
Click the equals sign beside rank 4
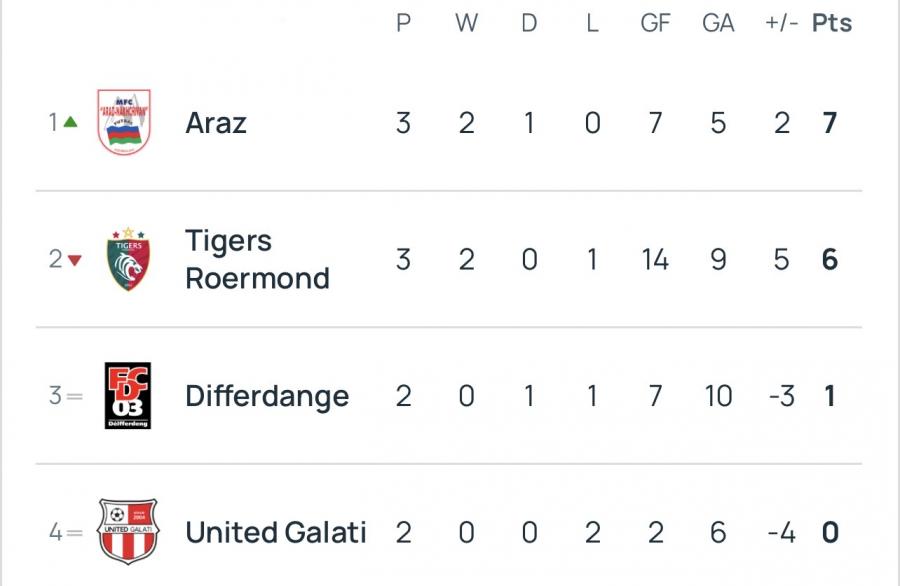pyautogui.click(x=74, y=532)
